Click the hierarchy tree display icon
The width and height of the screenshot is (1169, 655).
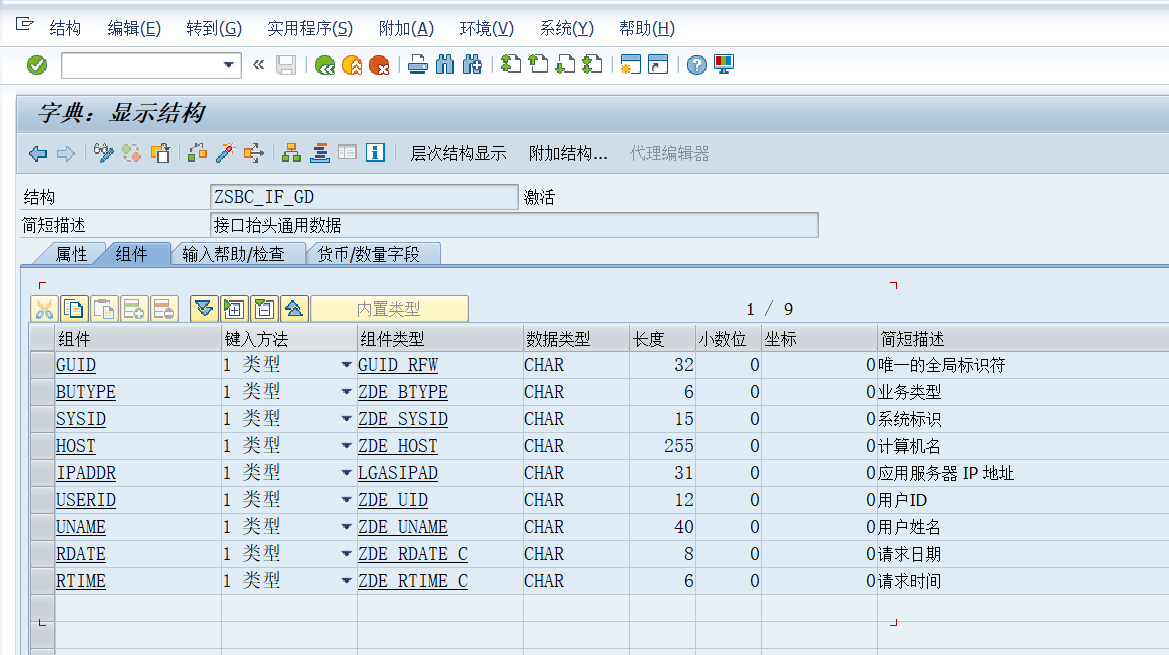(x=292, y=154)
